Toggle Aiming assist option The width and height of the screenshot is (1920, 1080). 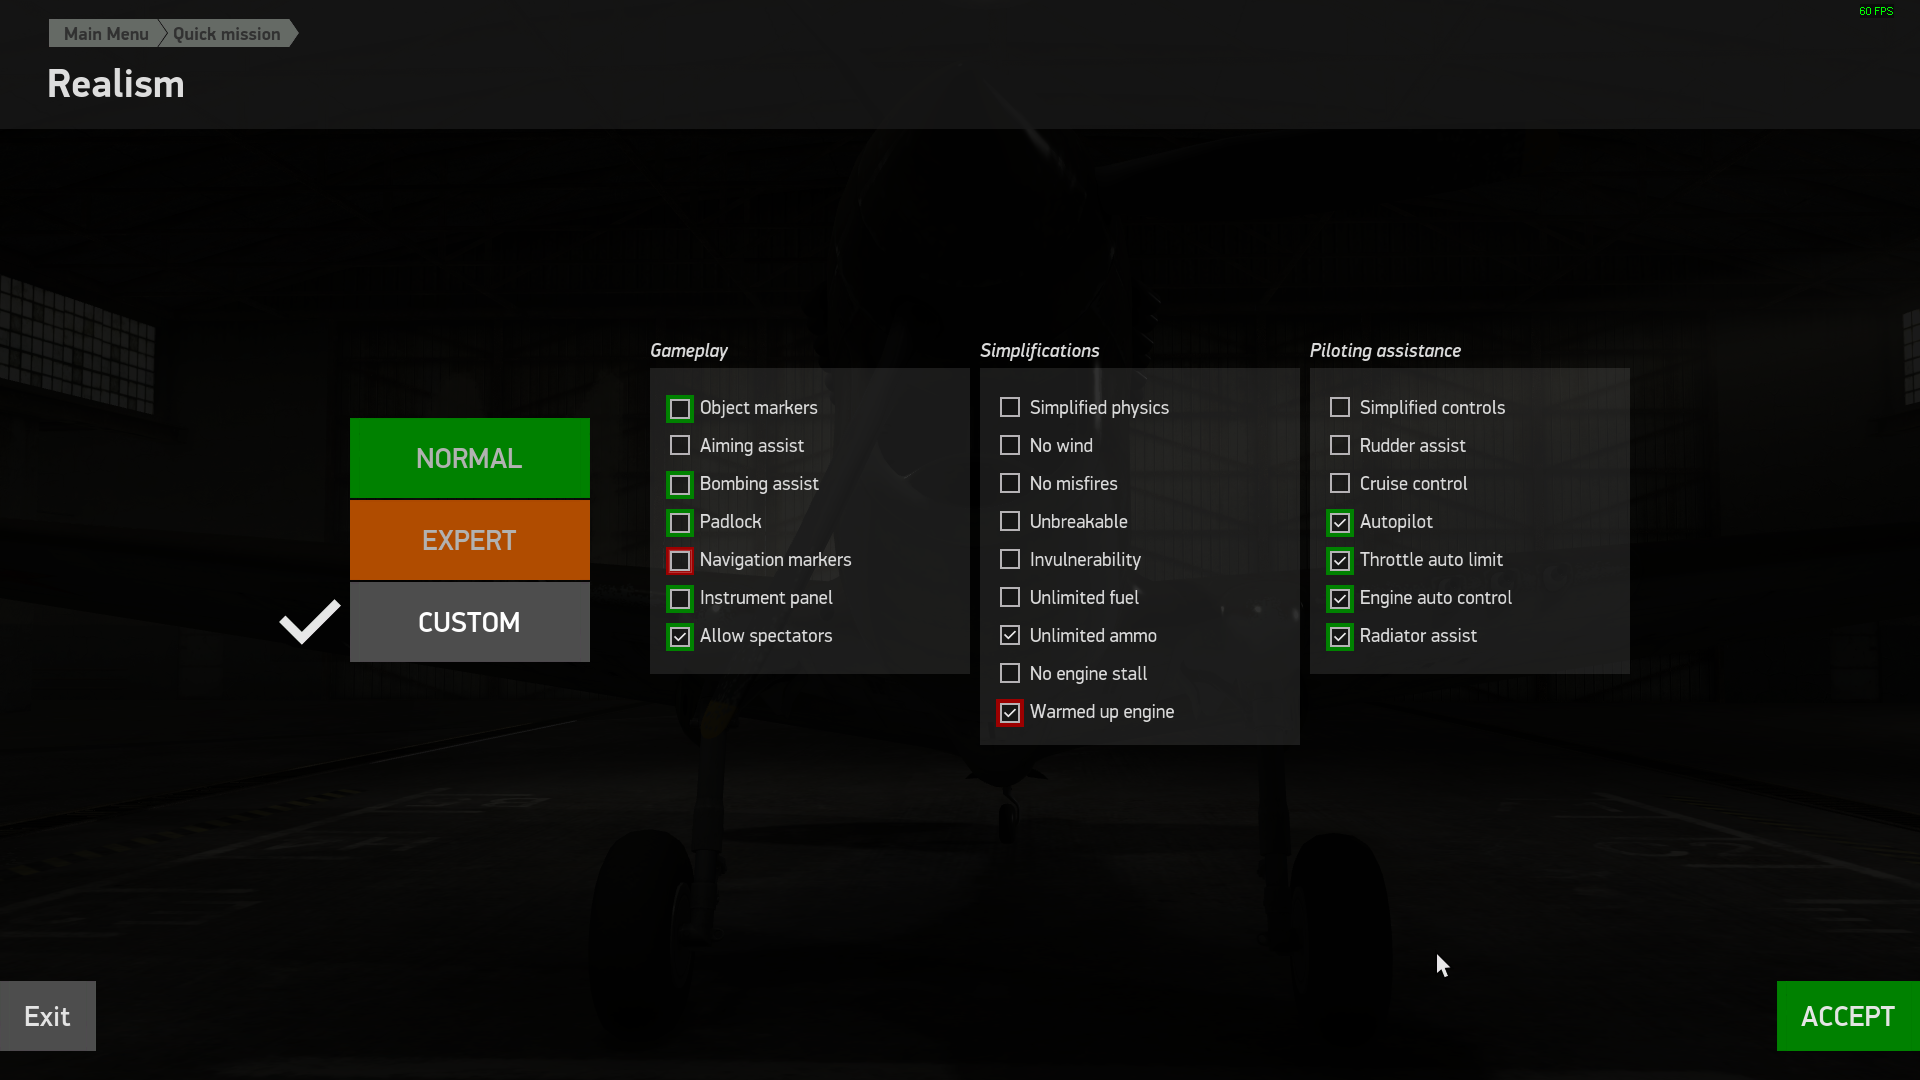click(680, 446)
